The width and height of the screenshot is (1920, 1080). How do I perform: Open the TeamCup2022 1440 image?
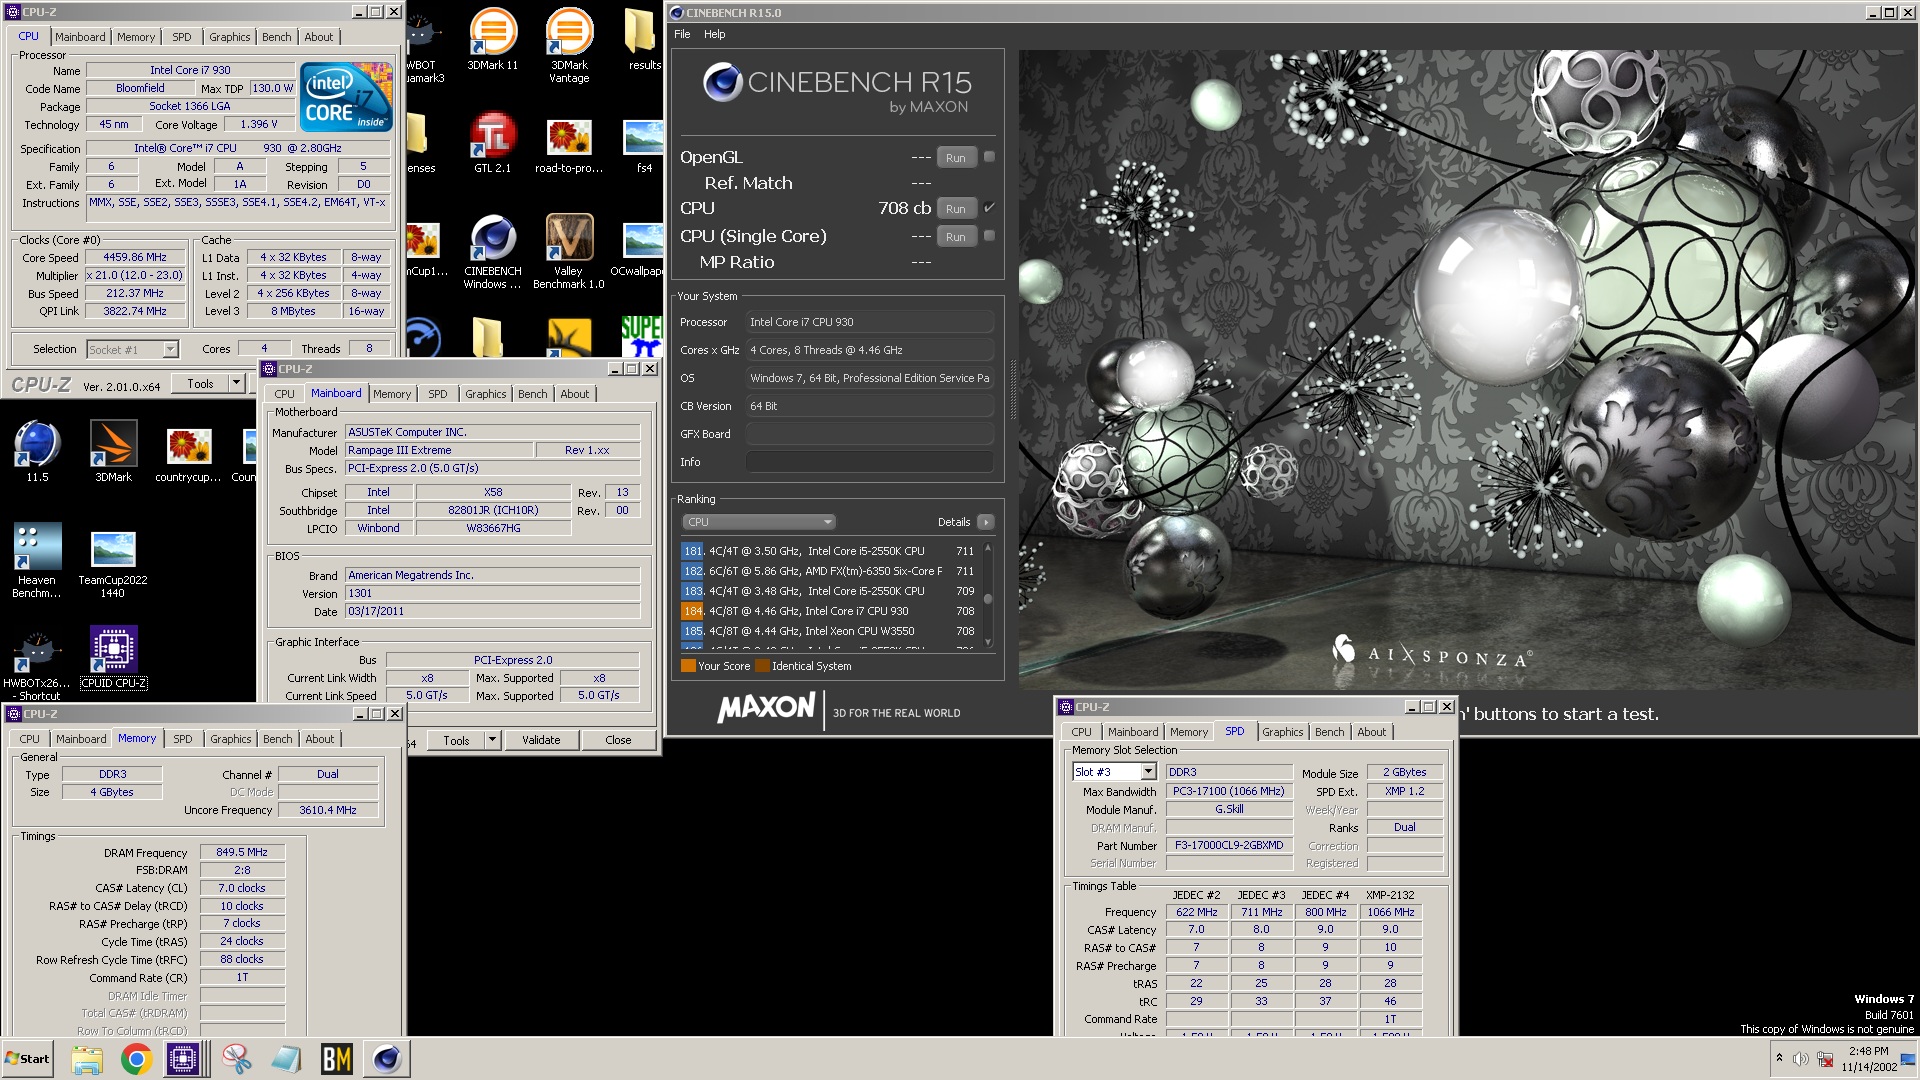(x=113, y=562)
